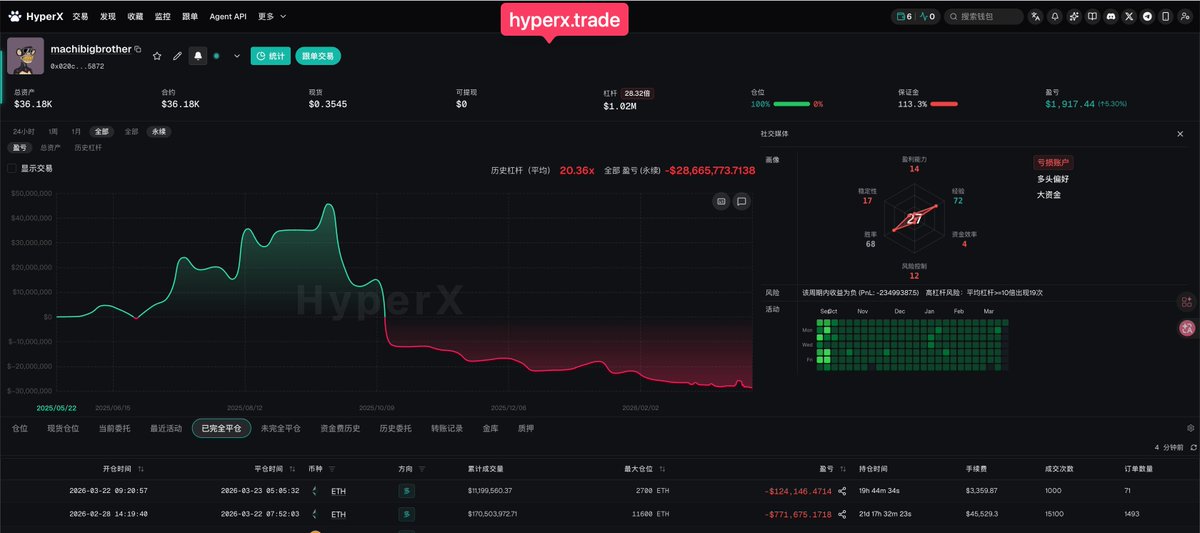Open the 收藏 menu
Viewport: 1200px width, 533px height.
click(135, 17)
